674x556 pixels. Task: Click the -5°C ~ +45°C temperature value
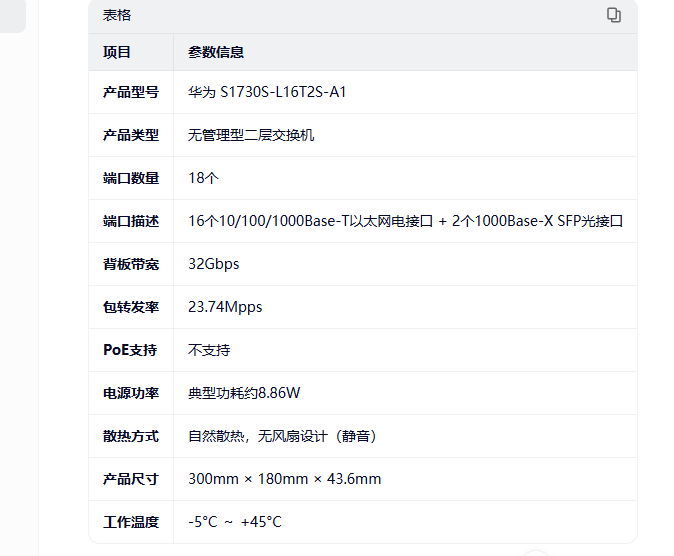pyautogui.click(x=235, y=522)
